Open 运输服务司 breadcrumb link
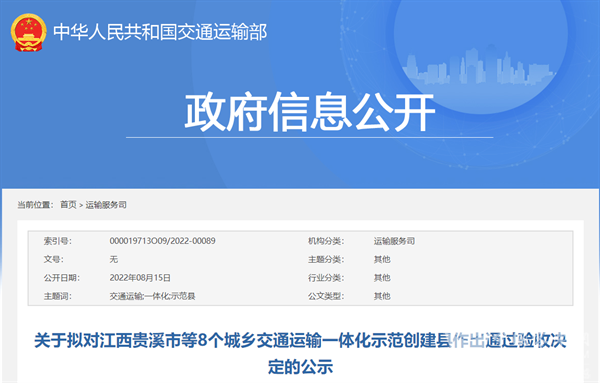 click(x=106, y=205)
